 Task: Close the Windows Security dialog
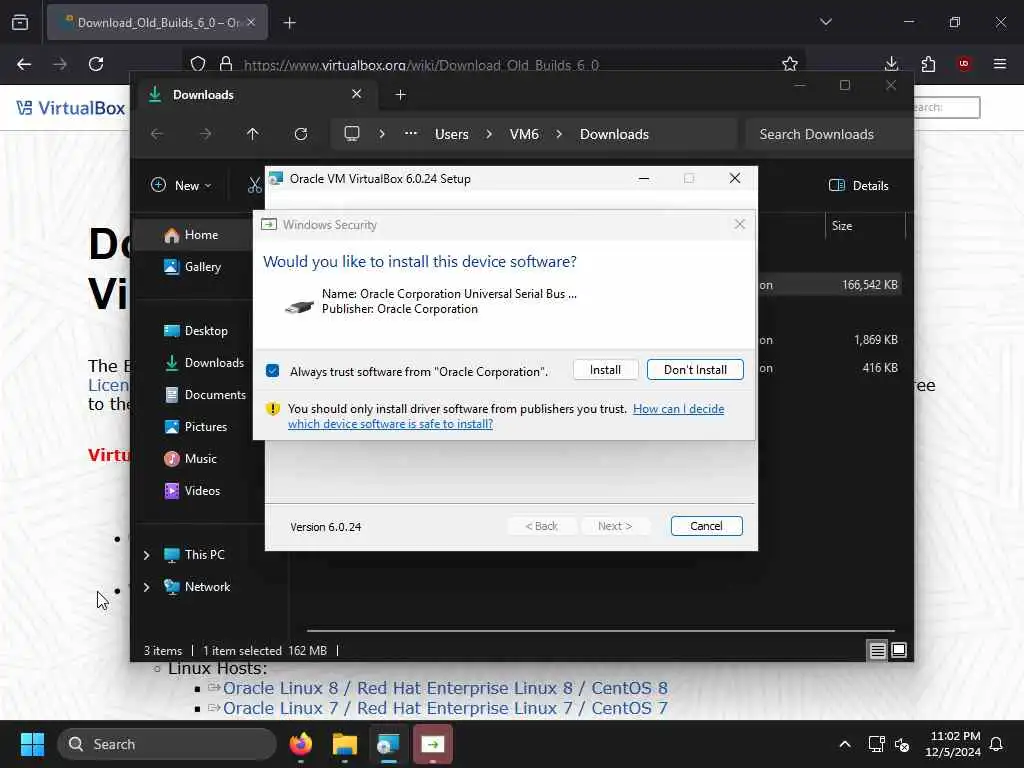point(739,225)
